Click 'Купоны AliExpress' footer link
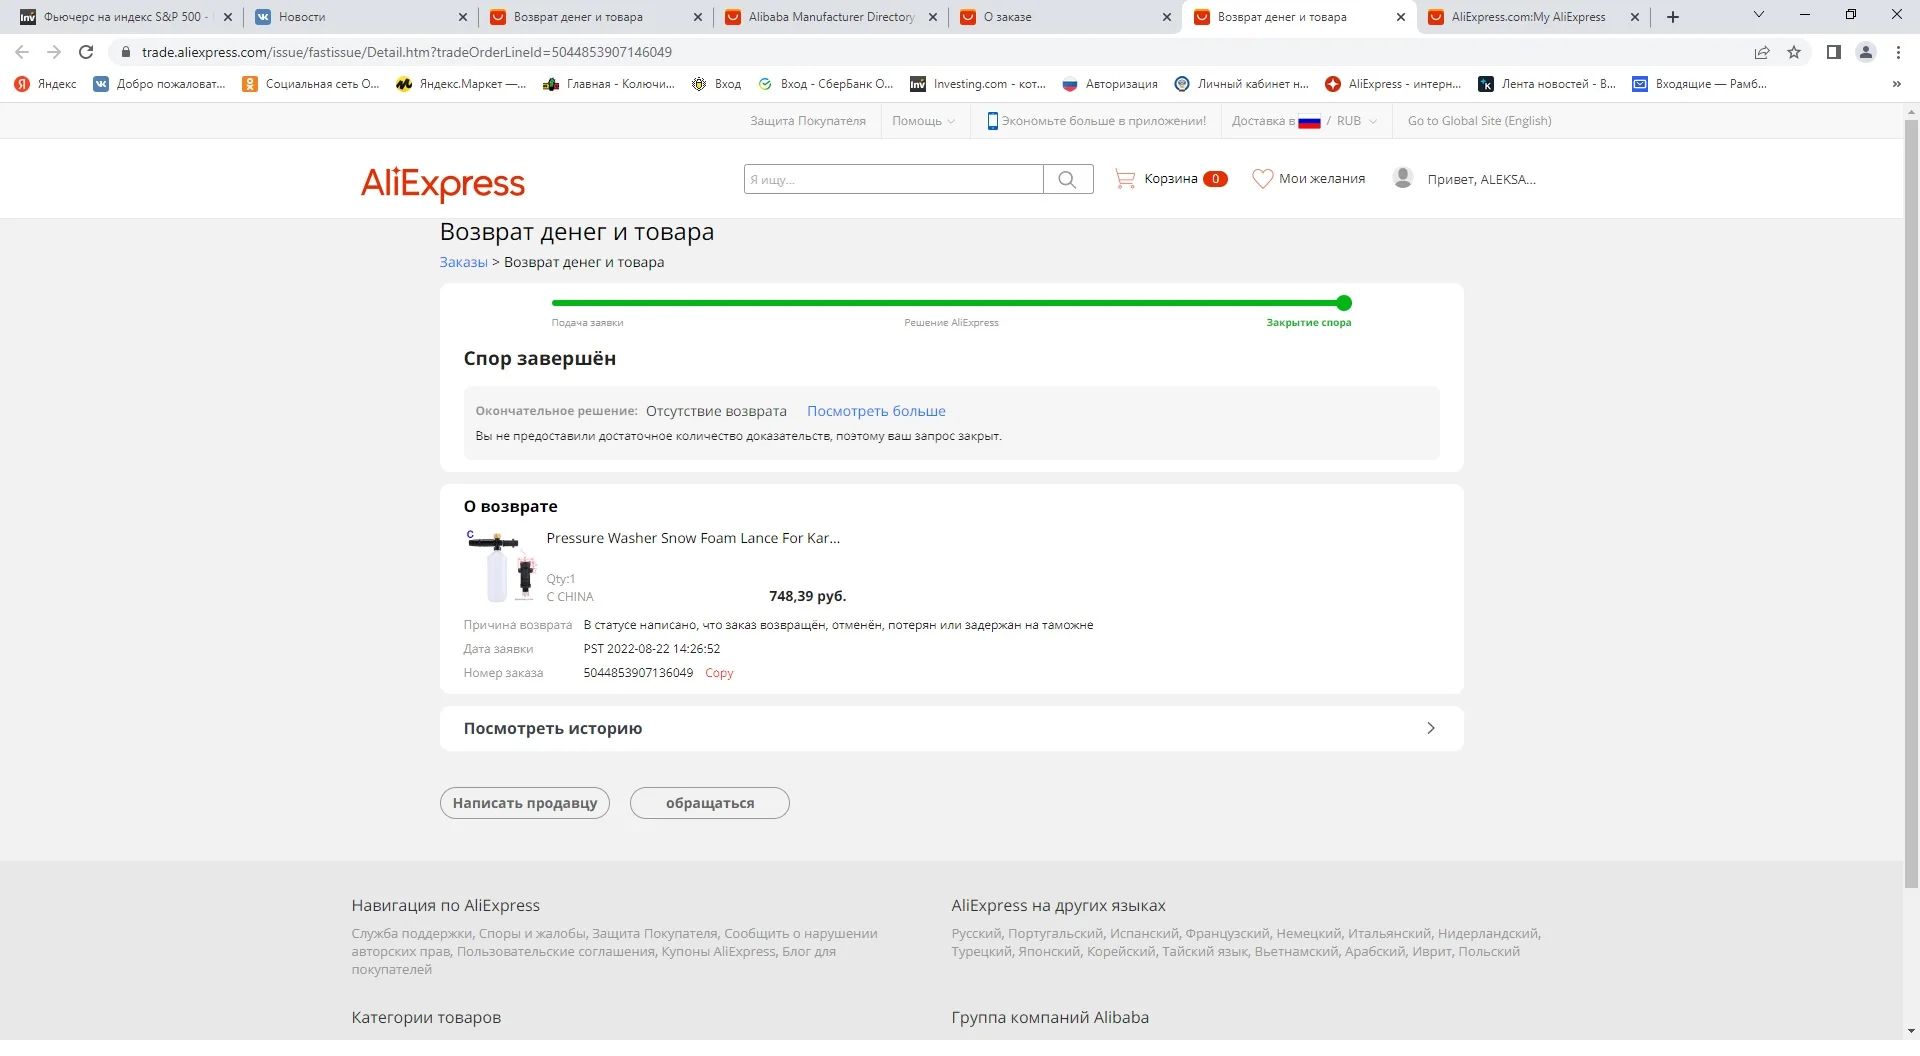Viewport: 1920px width, 1056px height. tap(718, 952)
